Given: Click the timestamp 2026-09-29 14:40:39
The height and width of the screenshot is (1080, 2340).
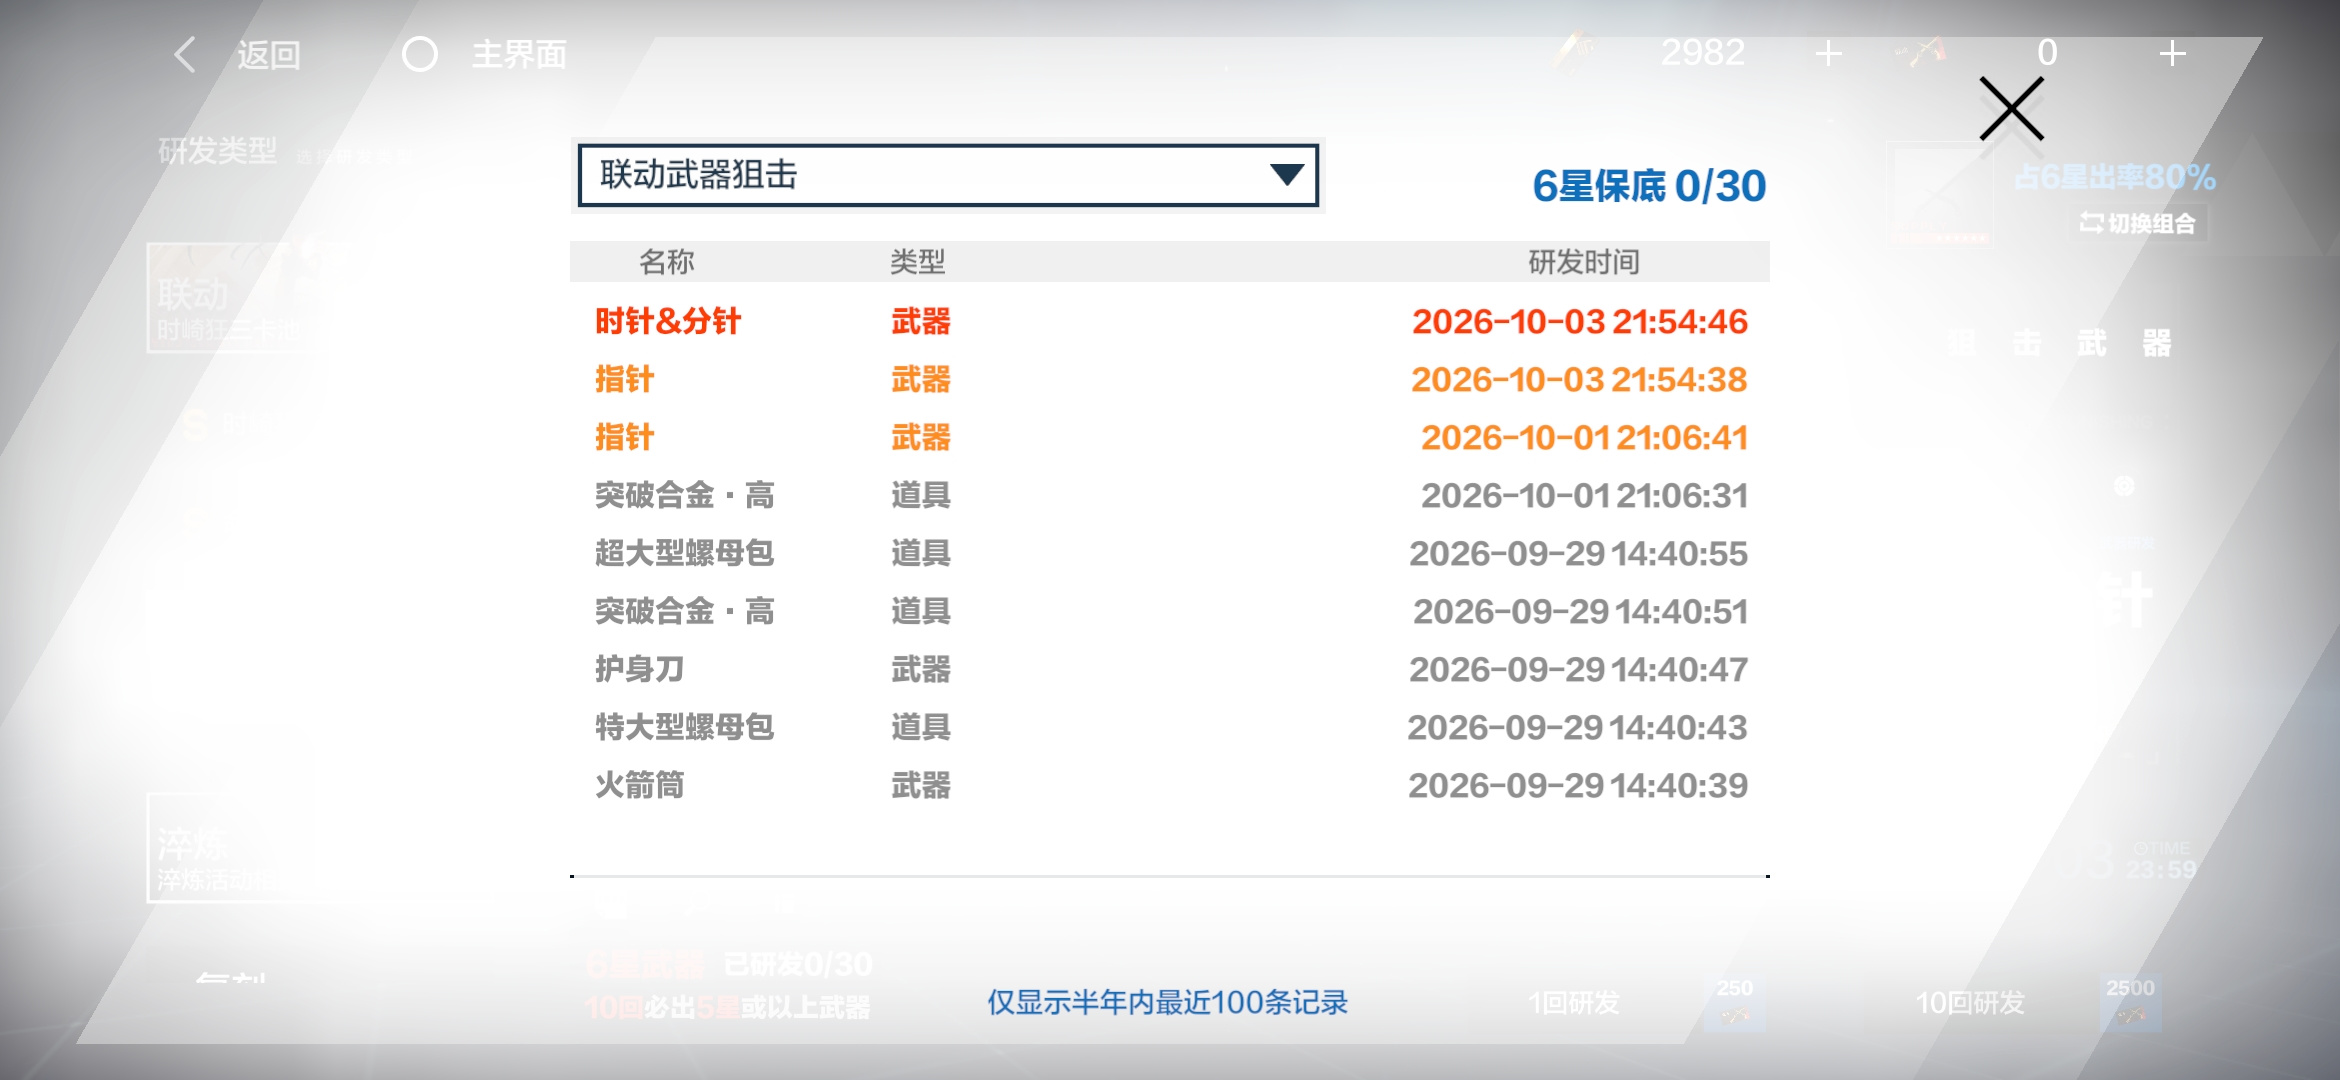Looking at the screenshot, I should (x=1578, y=786).
